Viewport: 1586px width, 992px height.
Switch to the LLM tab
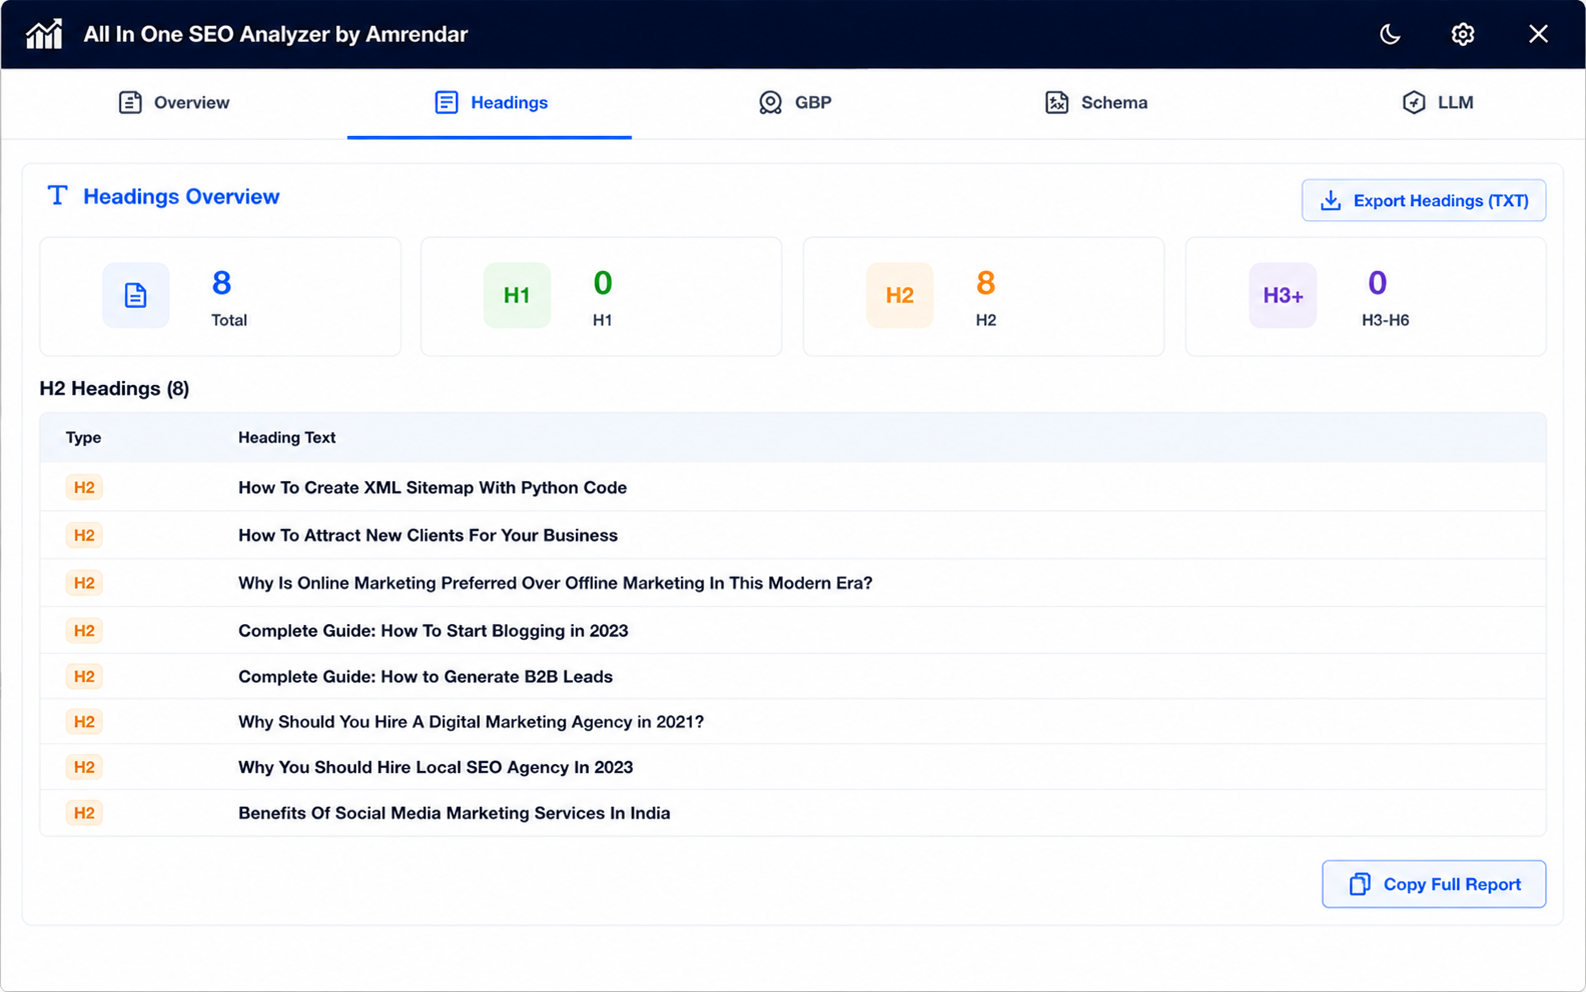tap(1437, 102)
